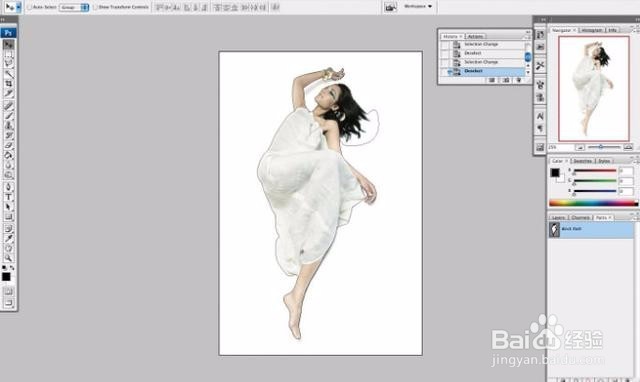Open the Layer Comps dock icon
640x382 pixels.
click(540, 147)
